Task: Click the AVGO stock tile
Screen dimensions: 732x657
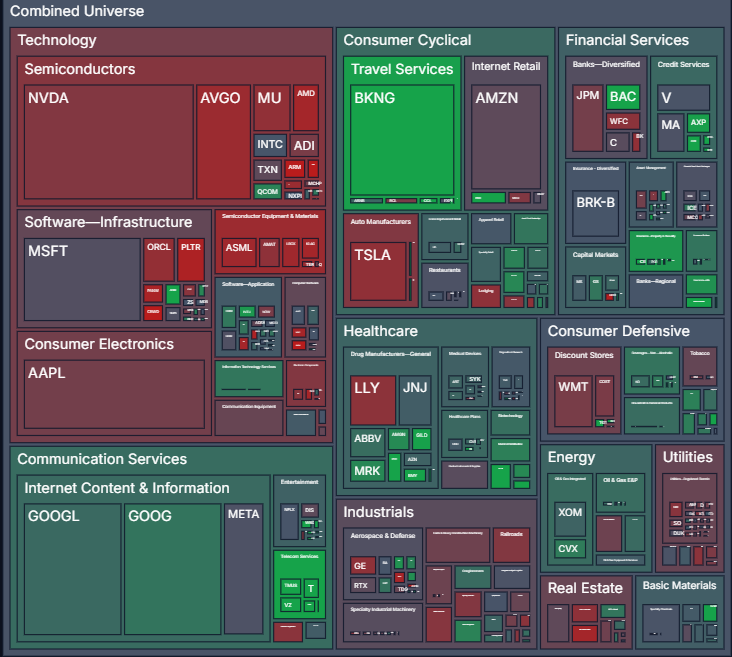Action: pyautogui.click(x=223, y=142)
